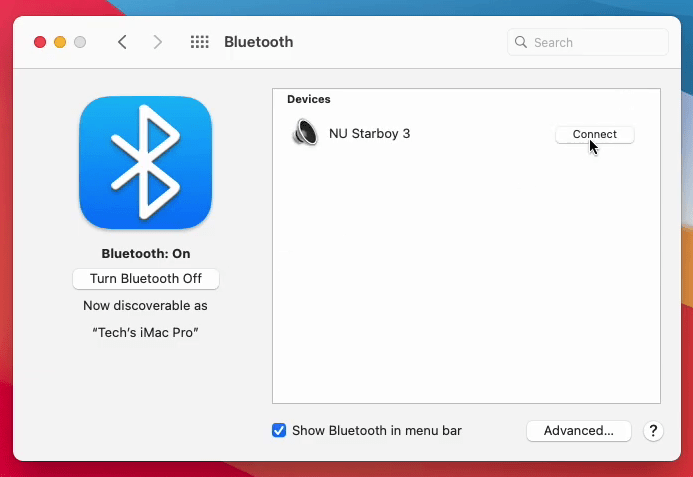
Task: Show all preferences grid icon
Action: pos(200,42)
